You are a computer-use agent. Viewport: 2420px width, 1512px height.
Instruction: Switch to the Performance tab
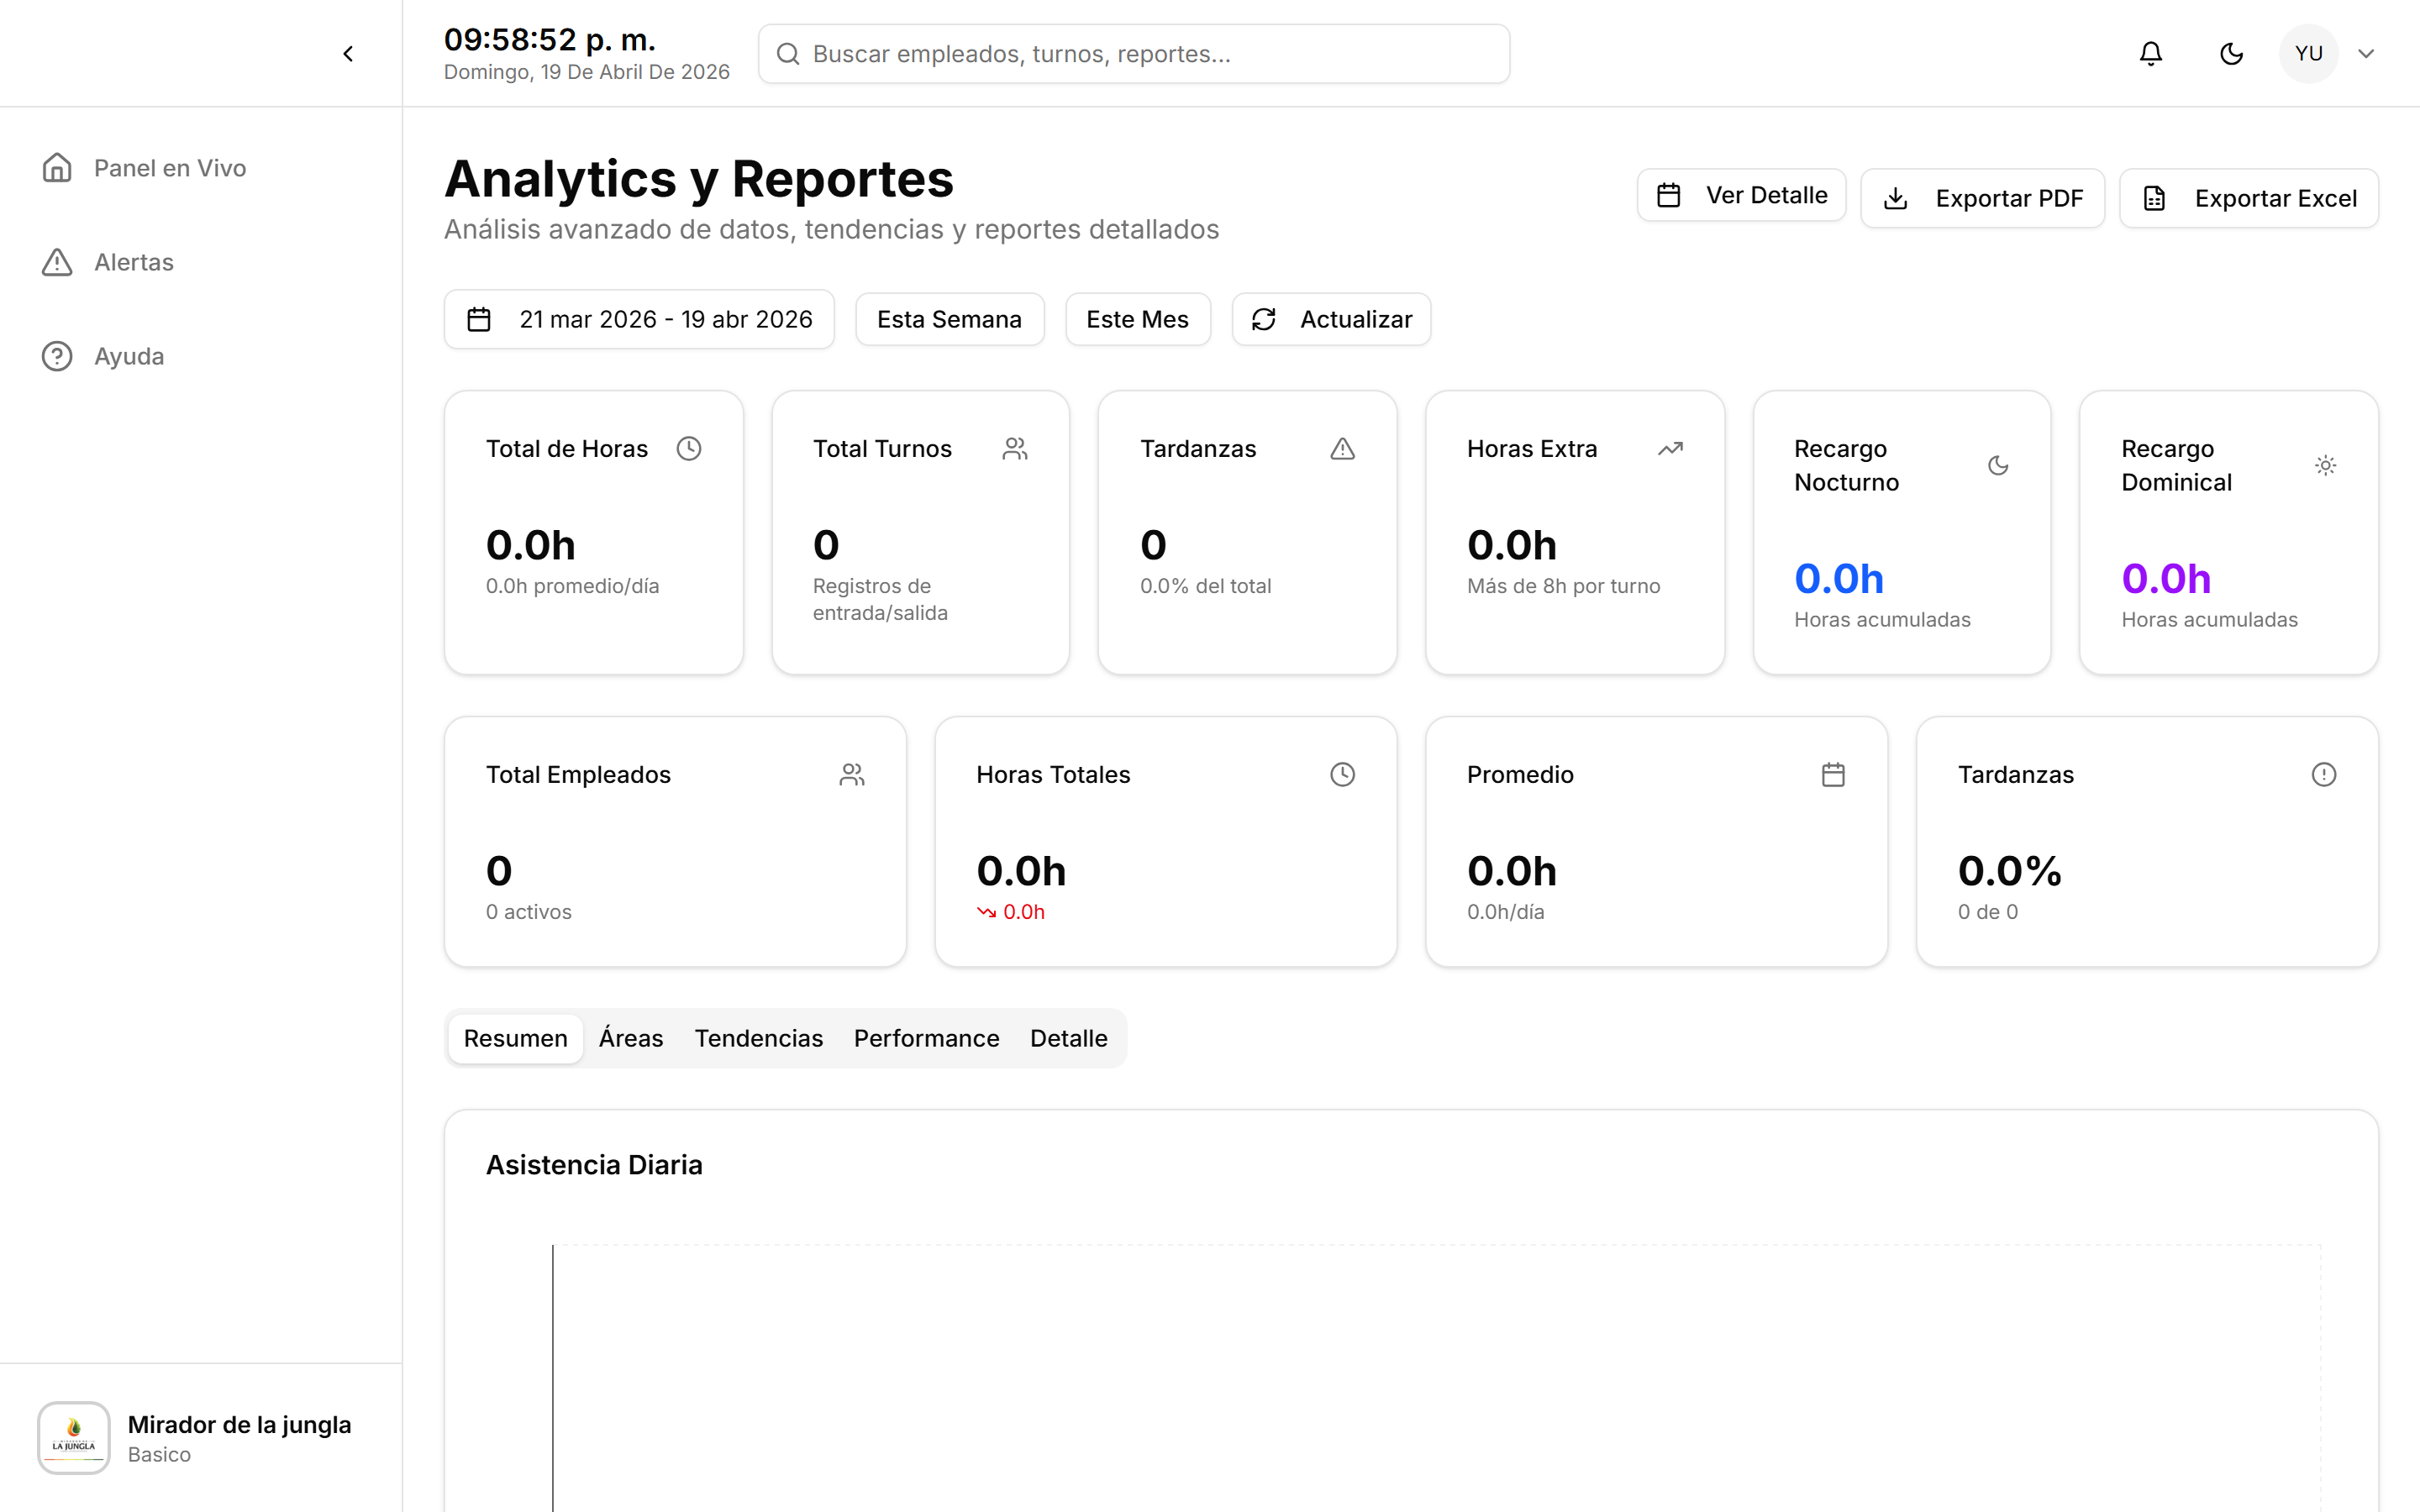click(926, 1038)
